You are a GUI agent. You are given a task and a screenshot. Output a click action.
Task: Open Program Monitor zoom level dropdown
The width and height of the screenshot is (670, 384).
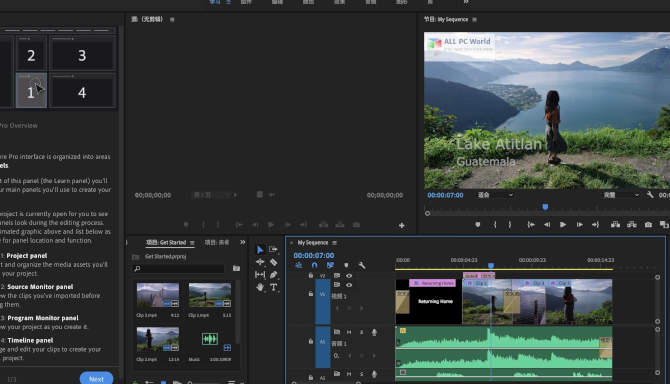click(x=495, y=195)
